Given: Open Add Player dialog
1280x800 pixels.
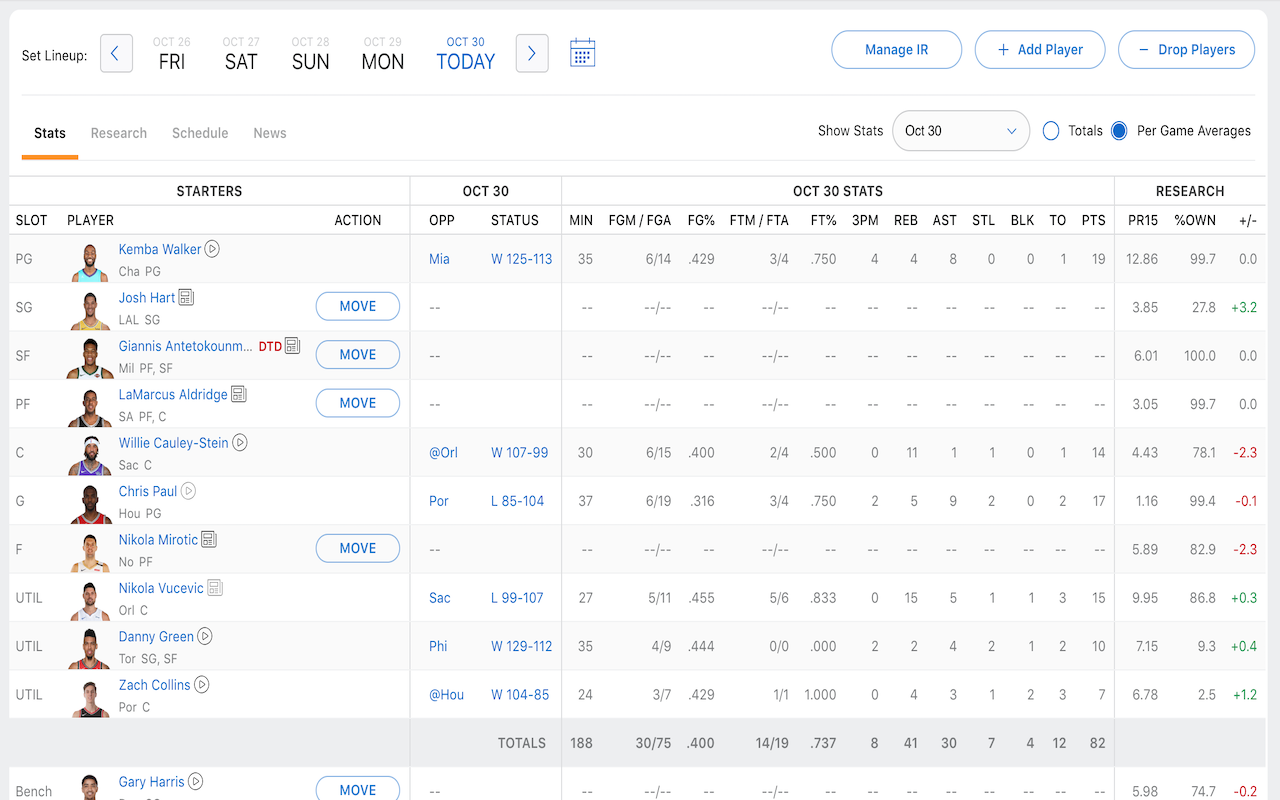Looking at the screenshot, I should [1040, 49].
